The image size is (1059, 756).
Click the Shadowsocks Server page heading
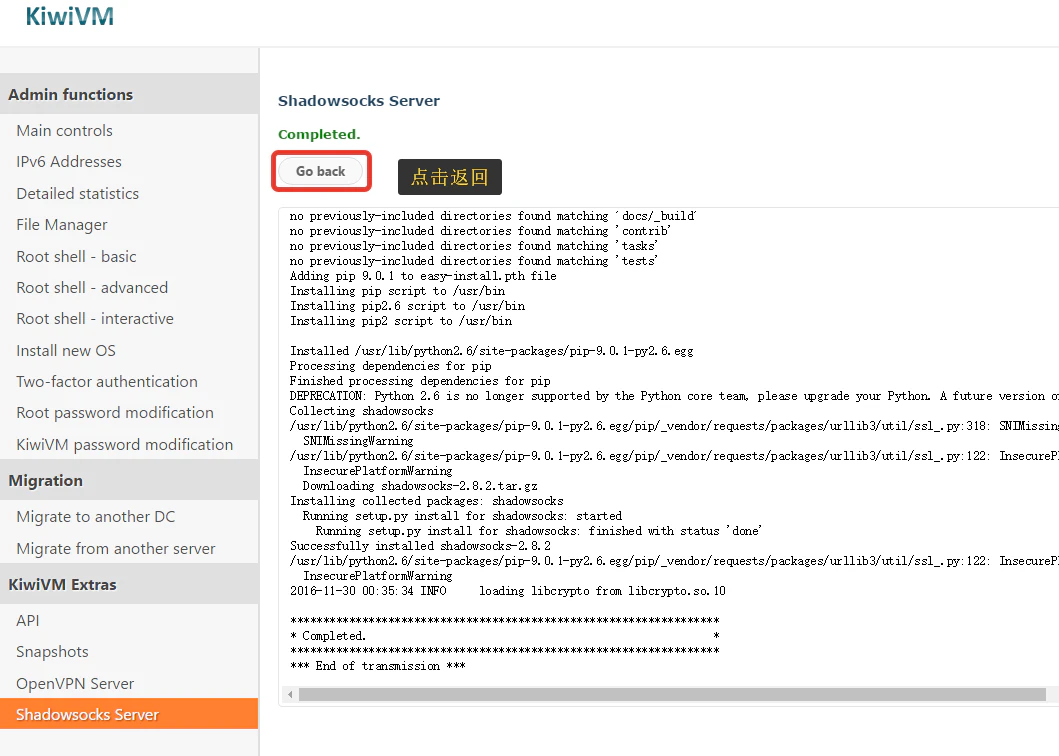[359, 101]
